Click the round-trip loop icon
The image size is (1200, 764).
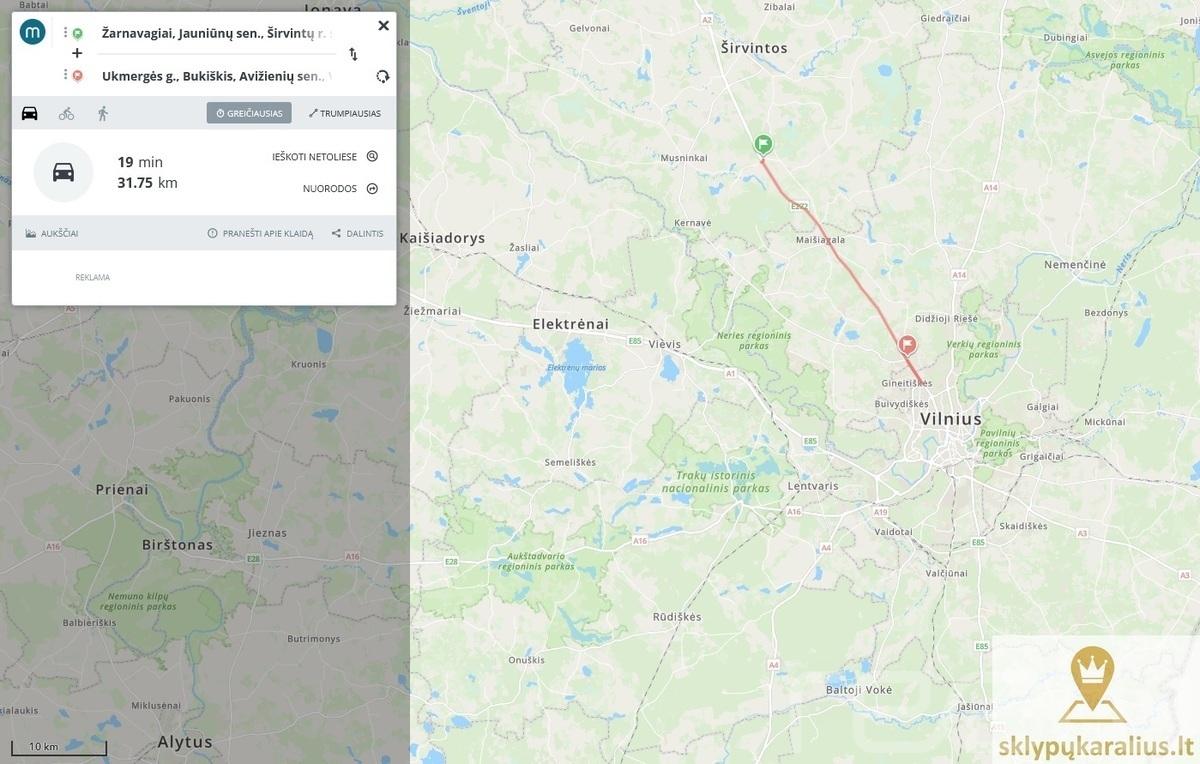(382, 76)
